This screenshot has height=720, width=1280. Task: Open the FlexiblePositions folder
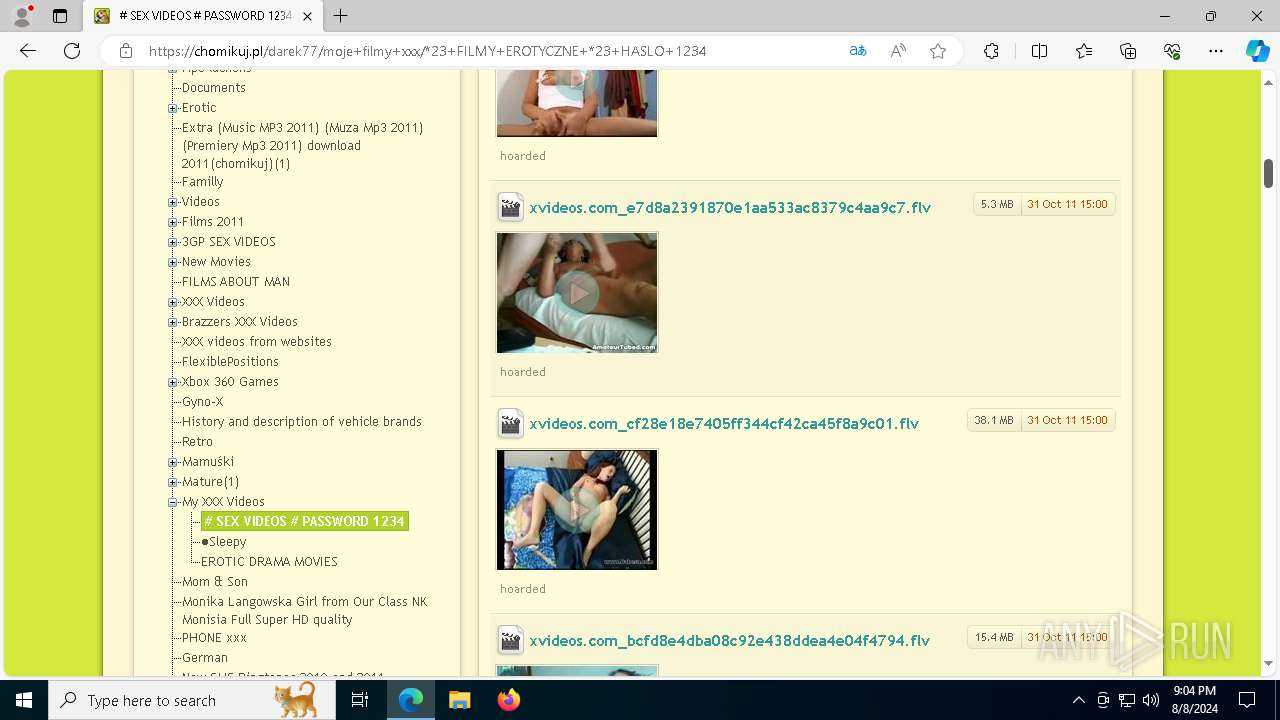click(230, 362)
